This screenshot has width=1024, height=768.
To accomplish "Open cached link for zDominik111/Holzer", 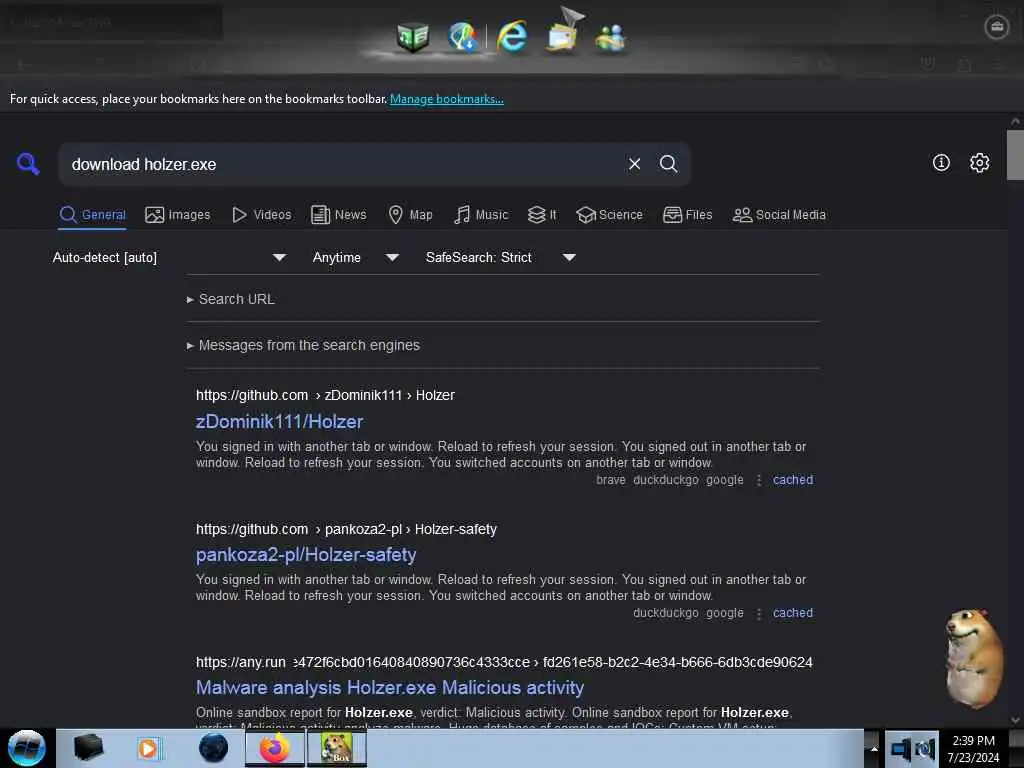I will click(793, 480).
